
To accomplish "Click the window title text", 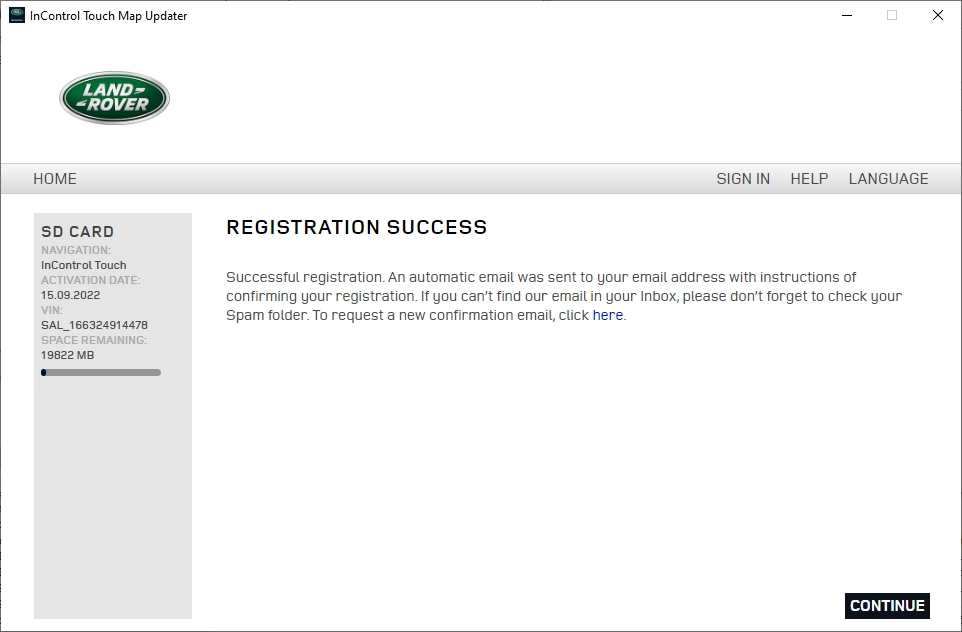I will tap(109, 16).
